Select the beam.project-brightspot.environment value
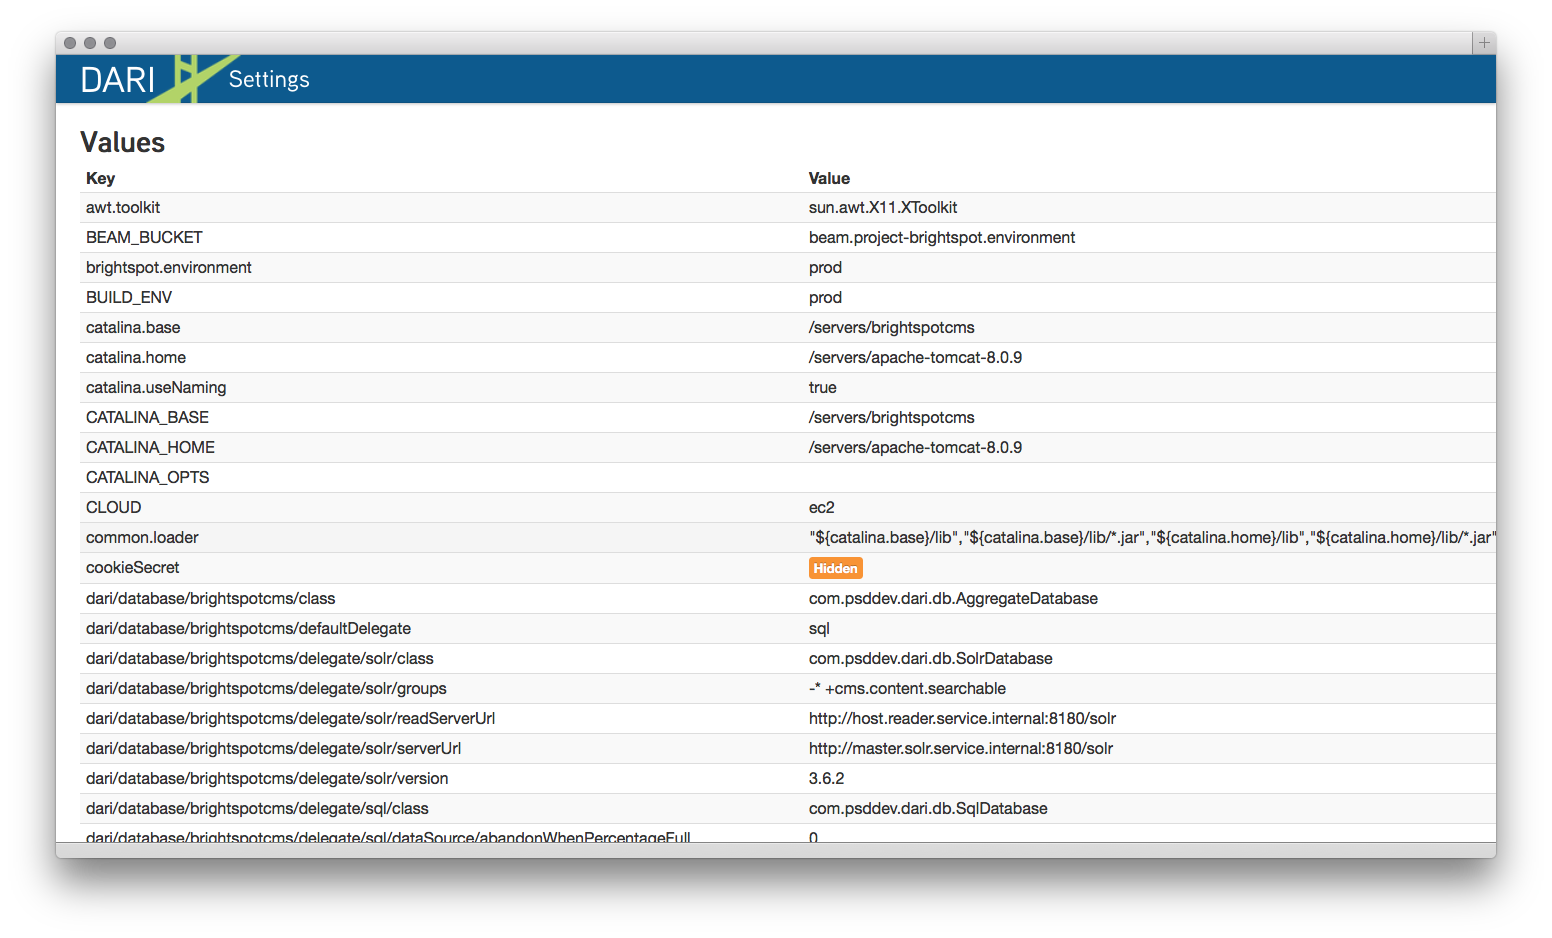The width and height of the screenshot is (1552, 938). coord(942,237)
